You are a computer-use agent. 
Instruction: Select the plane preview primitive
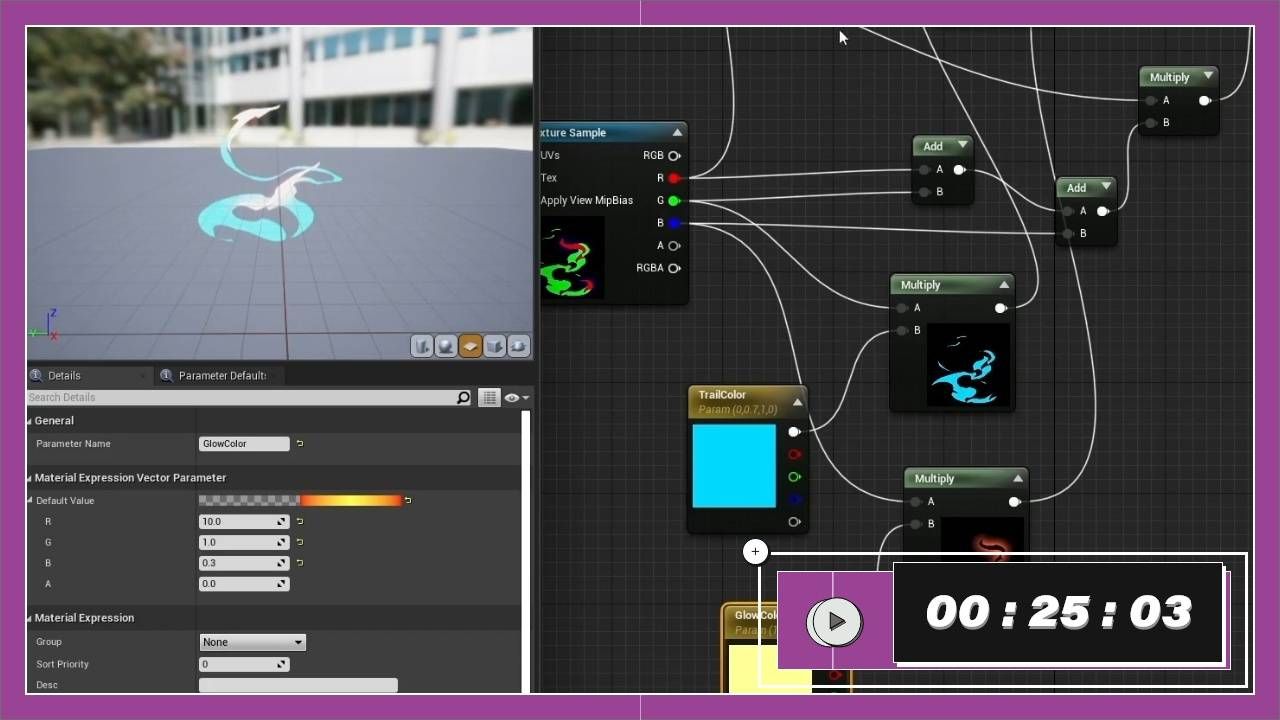pos(470,346)
